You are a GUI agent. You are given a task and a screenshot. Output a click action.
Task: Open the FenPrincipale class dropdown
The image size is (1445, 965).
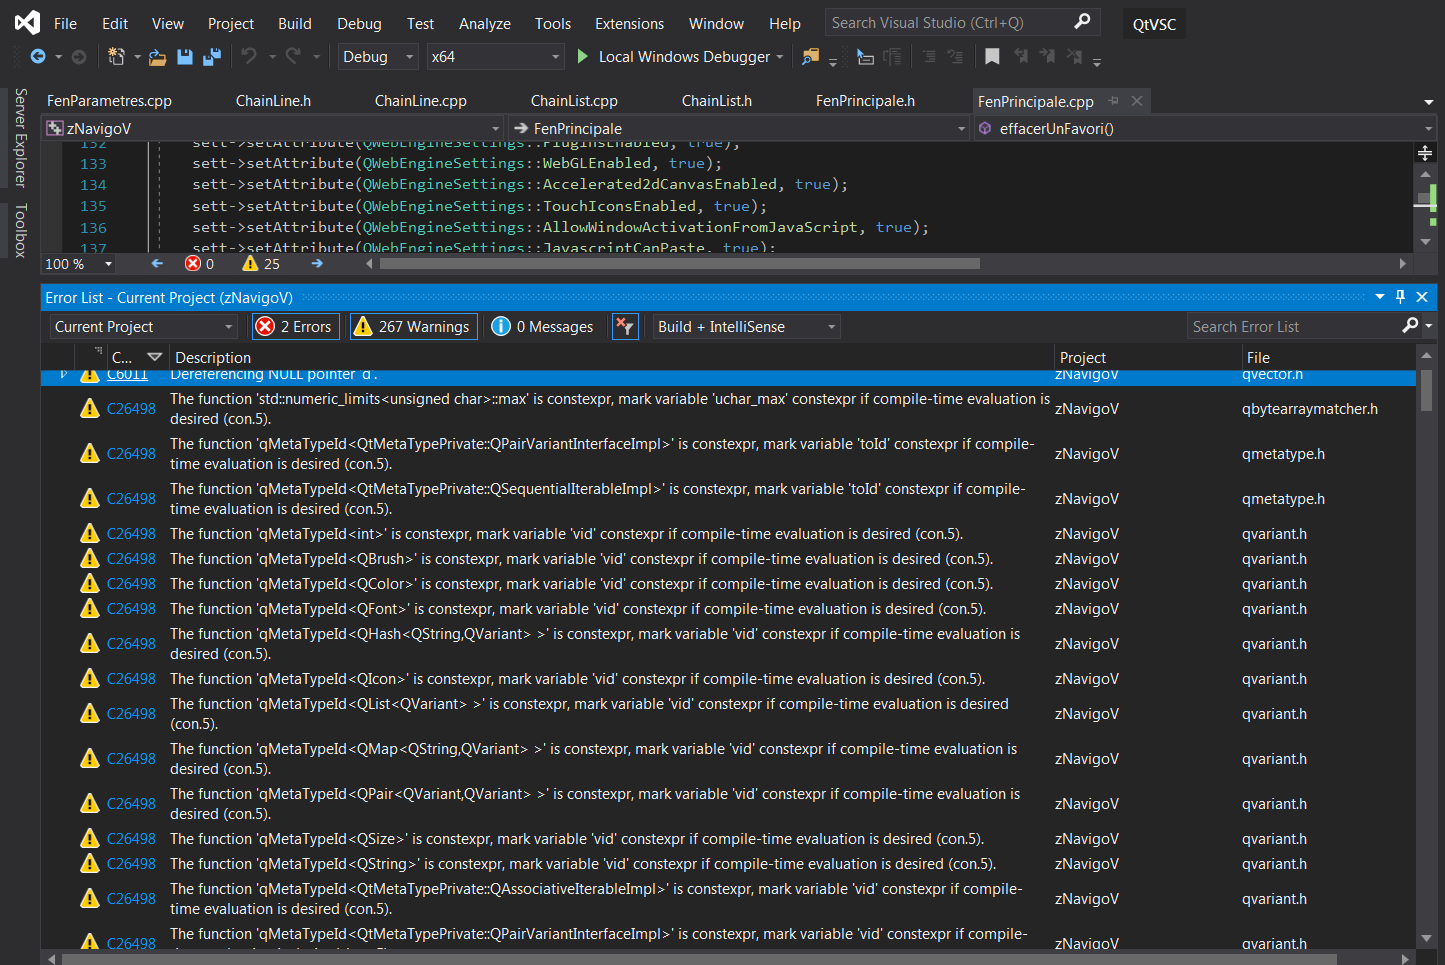[x=738, y=128]
